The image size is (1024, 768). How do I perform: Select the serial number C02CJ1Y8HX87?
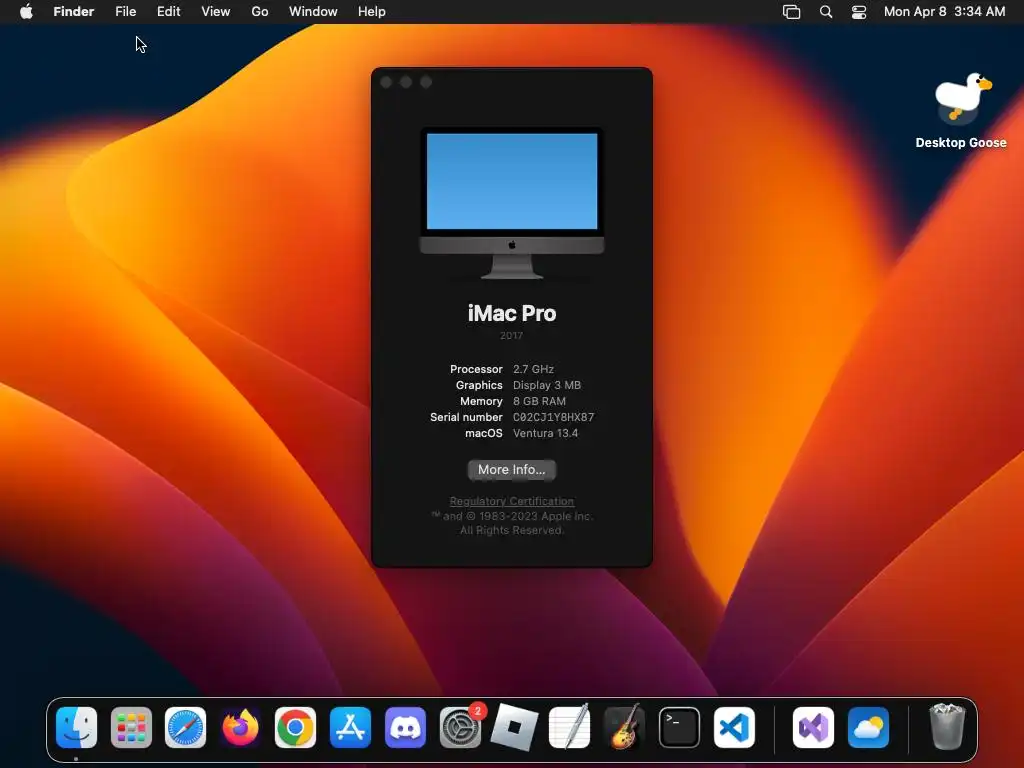[553, 417]
